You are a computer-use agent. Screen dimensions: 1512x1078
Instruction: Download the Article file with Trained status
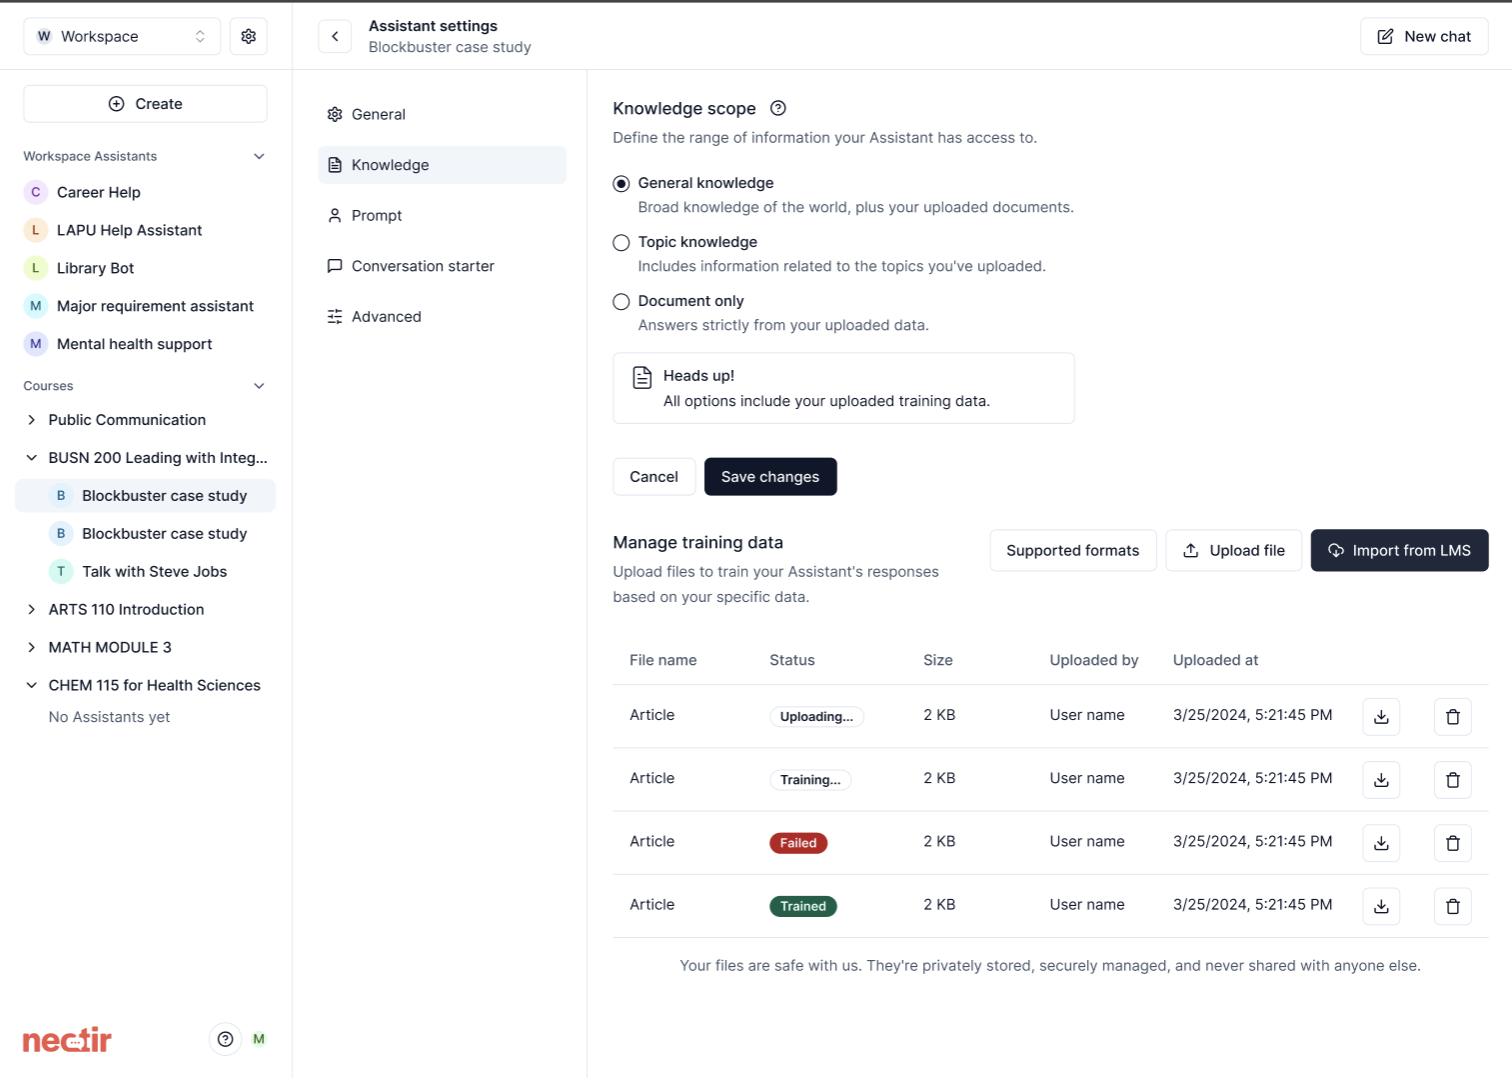(1381, 906)
